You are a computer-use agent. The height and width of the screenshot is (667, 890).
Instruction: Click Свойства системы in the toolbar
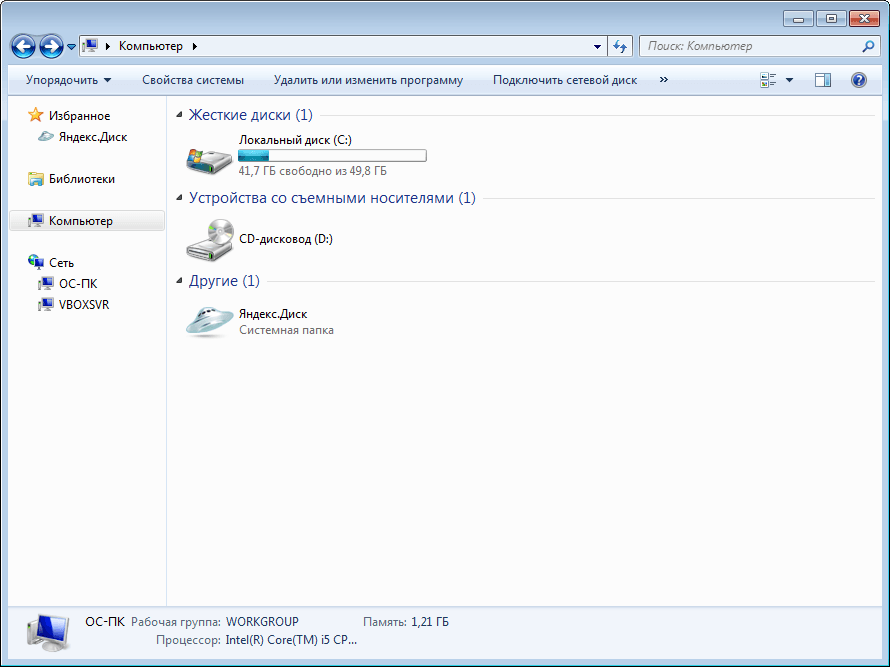(192, 80)
